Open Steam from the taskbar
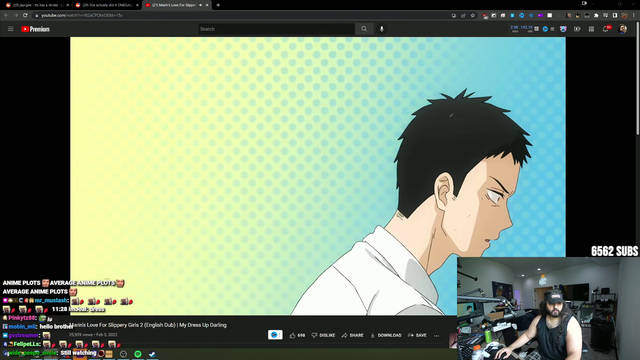Image resolution: width=640 pixels, height=360 pixels. tap(152, 354)
